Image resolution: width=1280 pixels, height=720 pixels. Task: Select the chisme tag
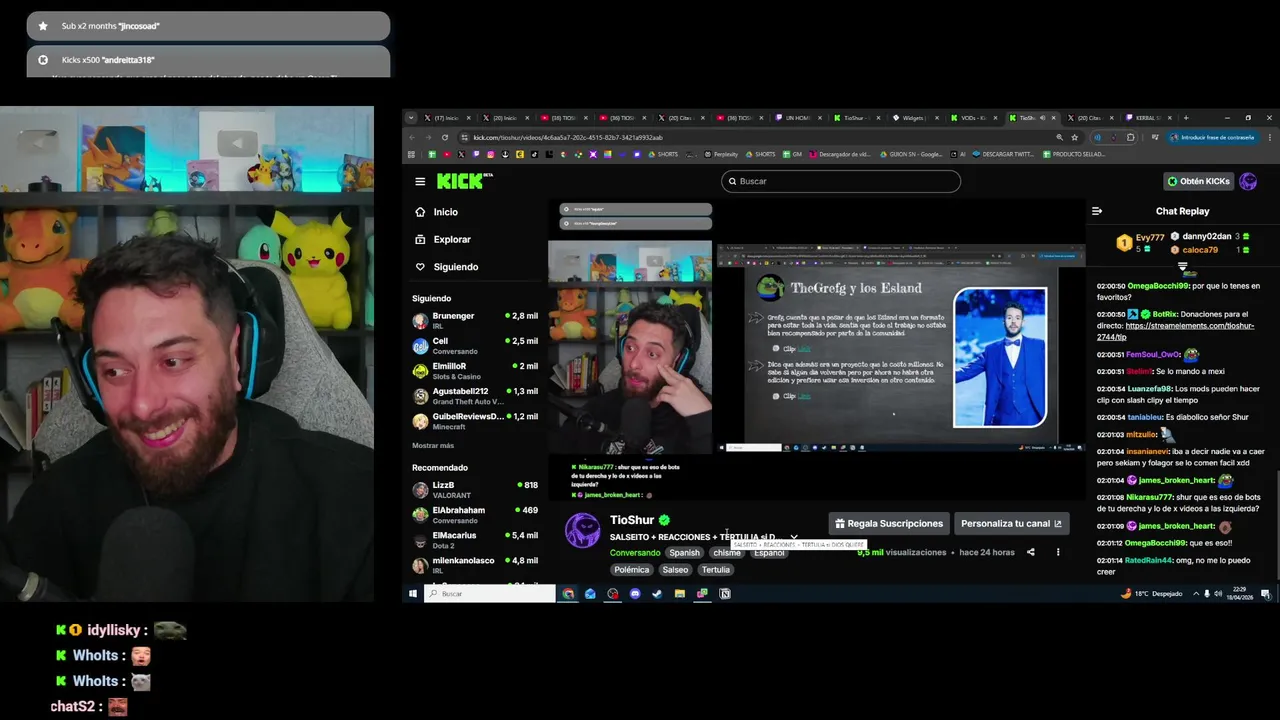[727, 552]
